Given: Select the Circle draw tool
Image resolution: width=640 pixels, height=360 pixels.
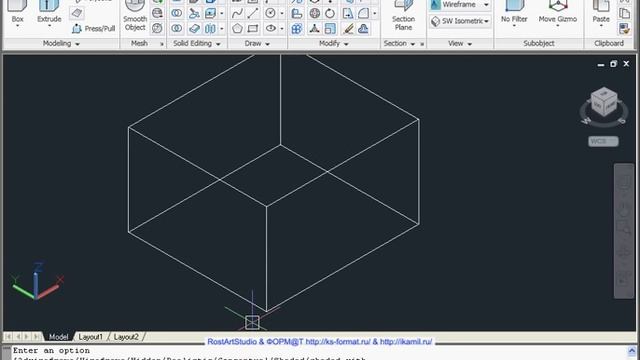Looking at the screenshot, I should [270, 13].
